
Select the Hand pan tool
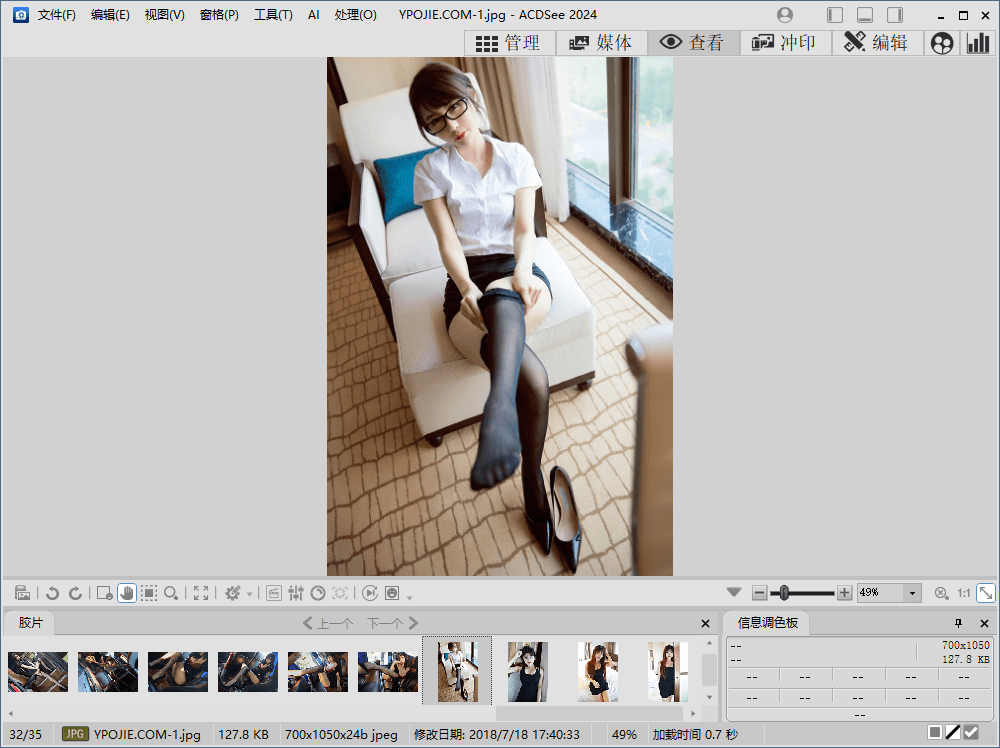127,593
